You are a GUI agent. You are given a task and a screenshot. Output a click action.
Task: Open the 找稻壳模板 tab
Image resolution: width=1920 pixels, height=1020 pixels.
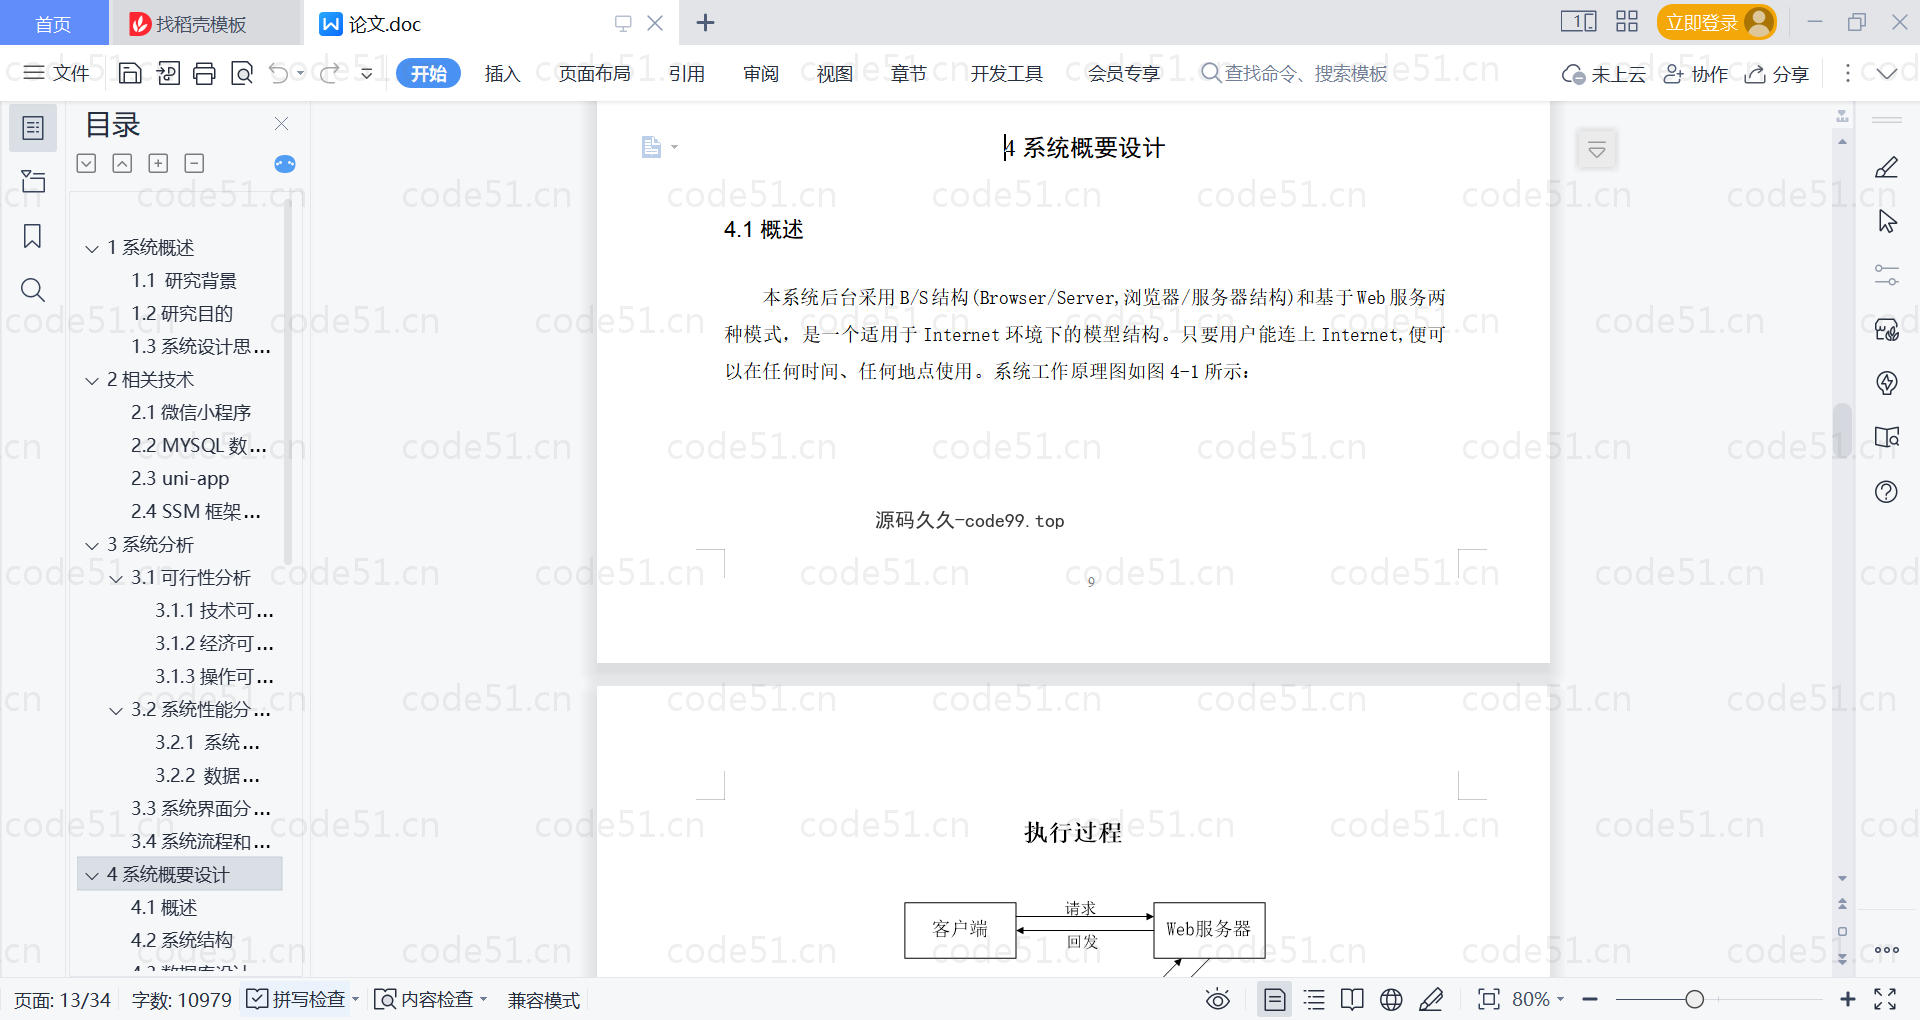(204, 23)
